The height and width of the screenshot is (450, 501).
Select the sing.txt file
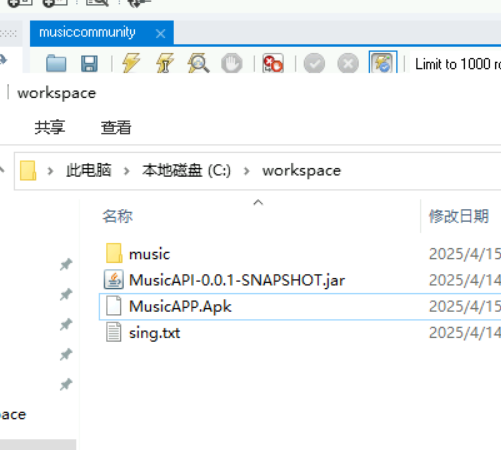pos(155,333)
